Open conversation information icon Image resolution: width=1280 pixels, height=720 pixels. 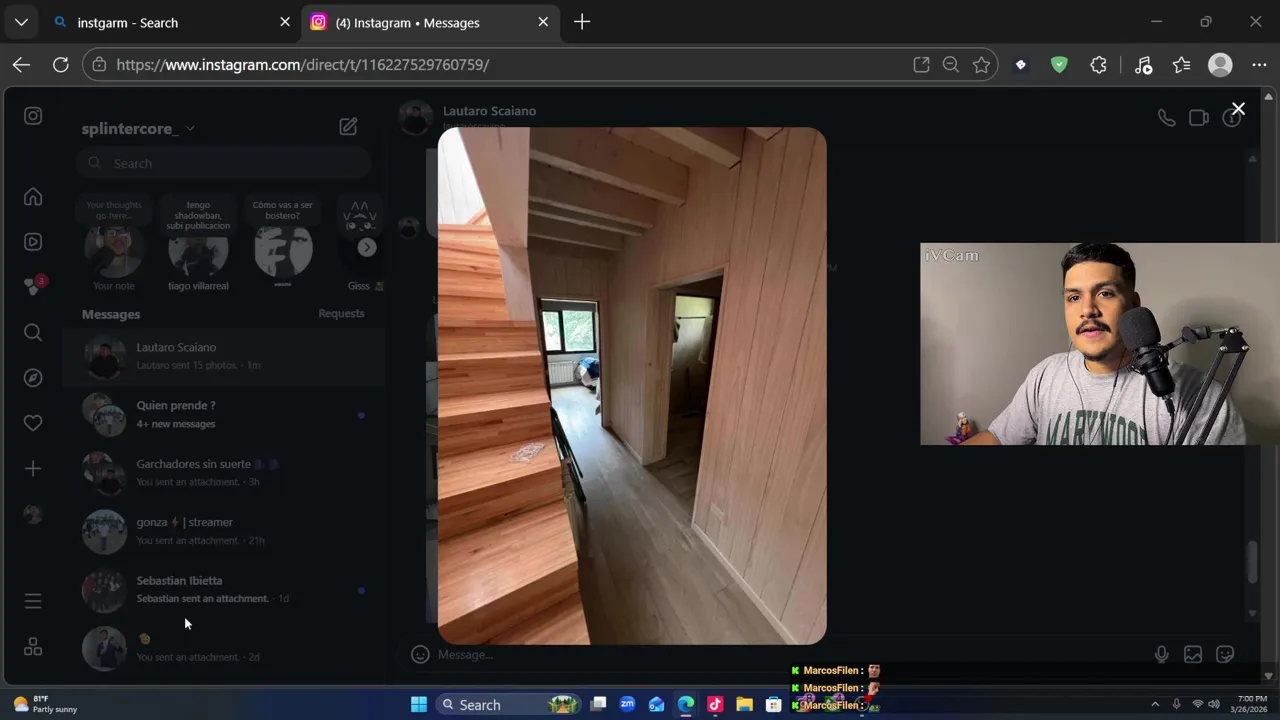[1232, 118]
